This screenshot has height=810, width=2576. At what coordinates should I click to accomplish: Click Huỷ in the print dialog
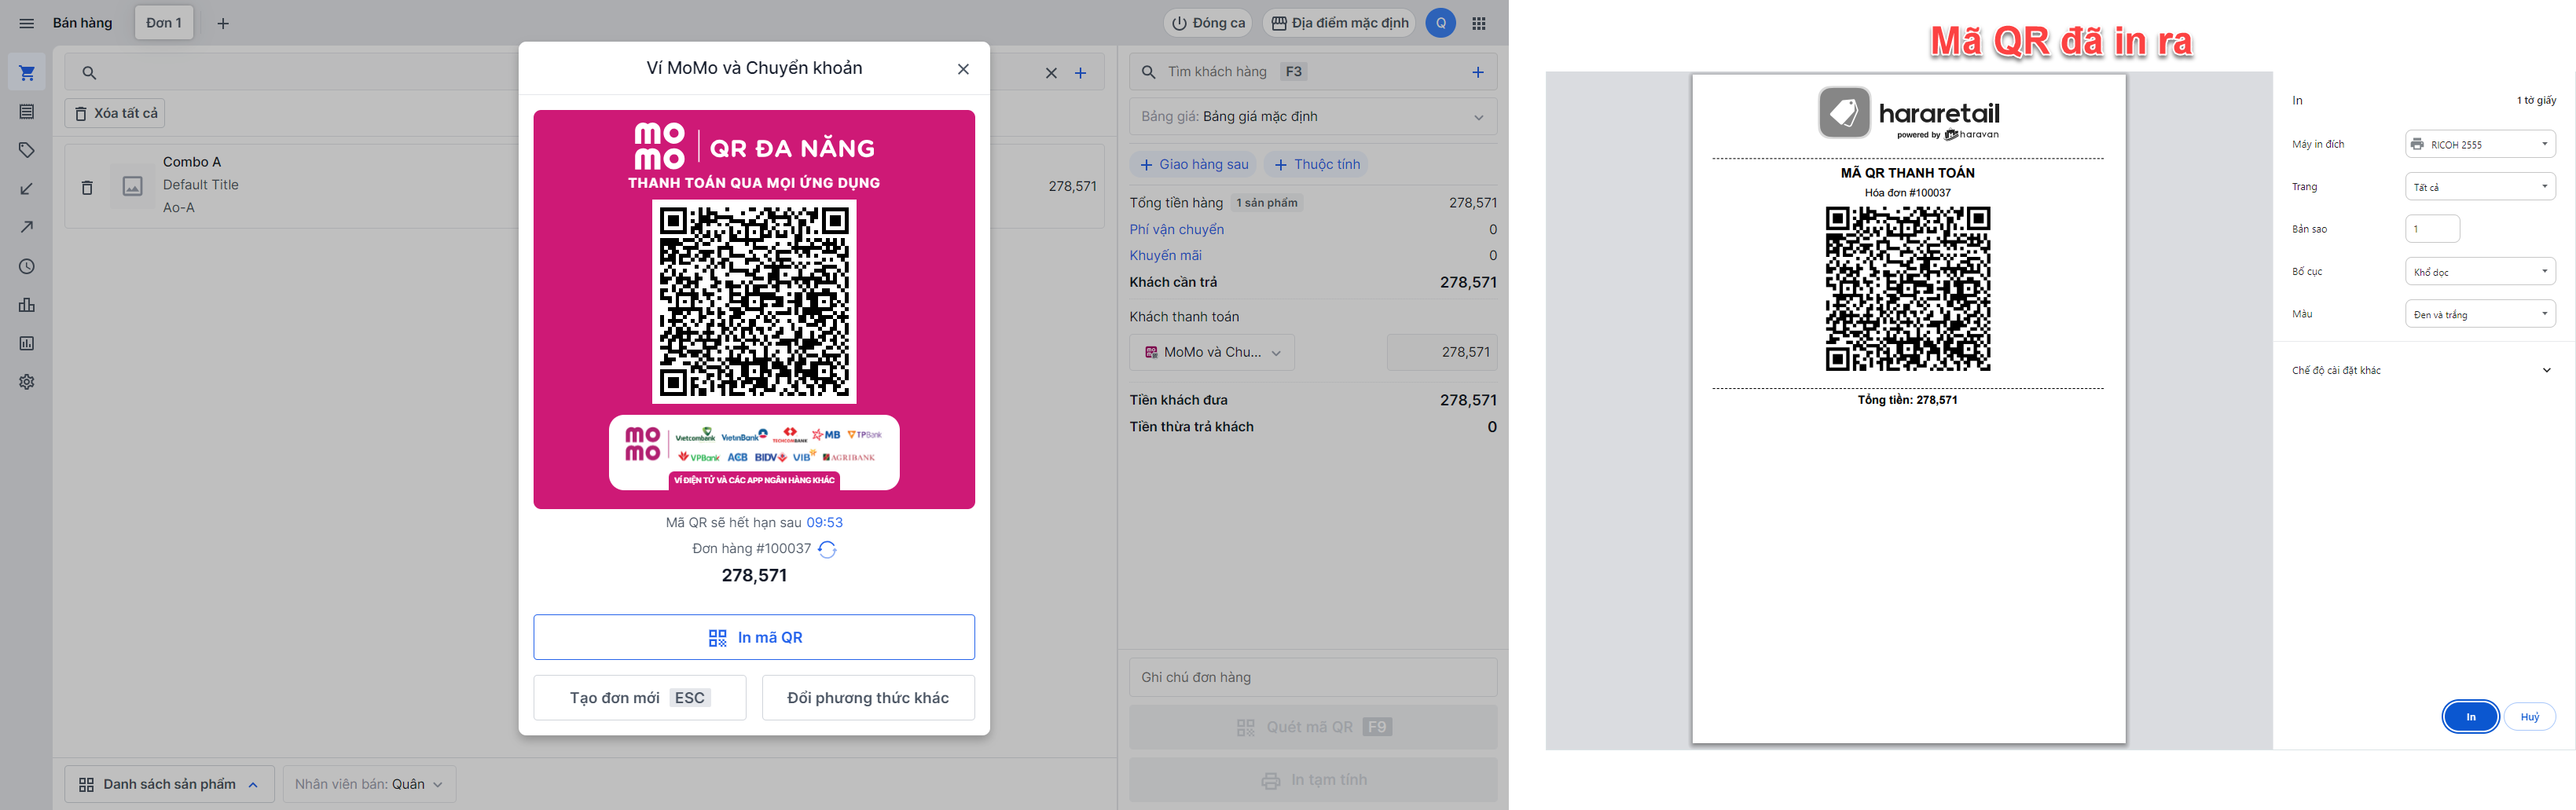pyautogui.click(x=2529, y=717)
